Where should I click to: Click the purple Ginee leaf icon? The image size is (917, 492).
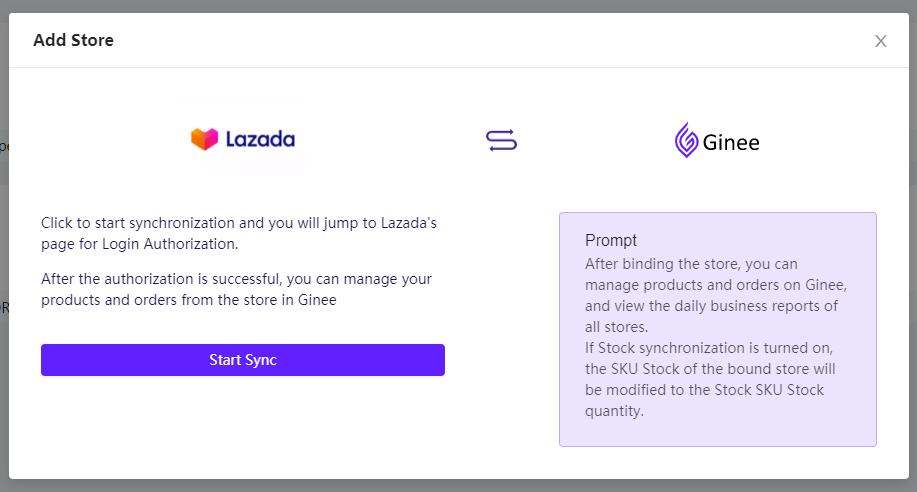pos(686,140)
